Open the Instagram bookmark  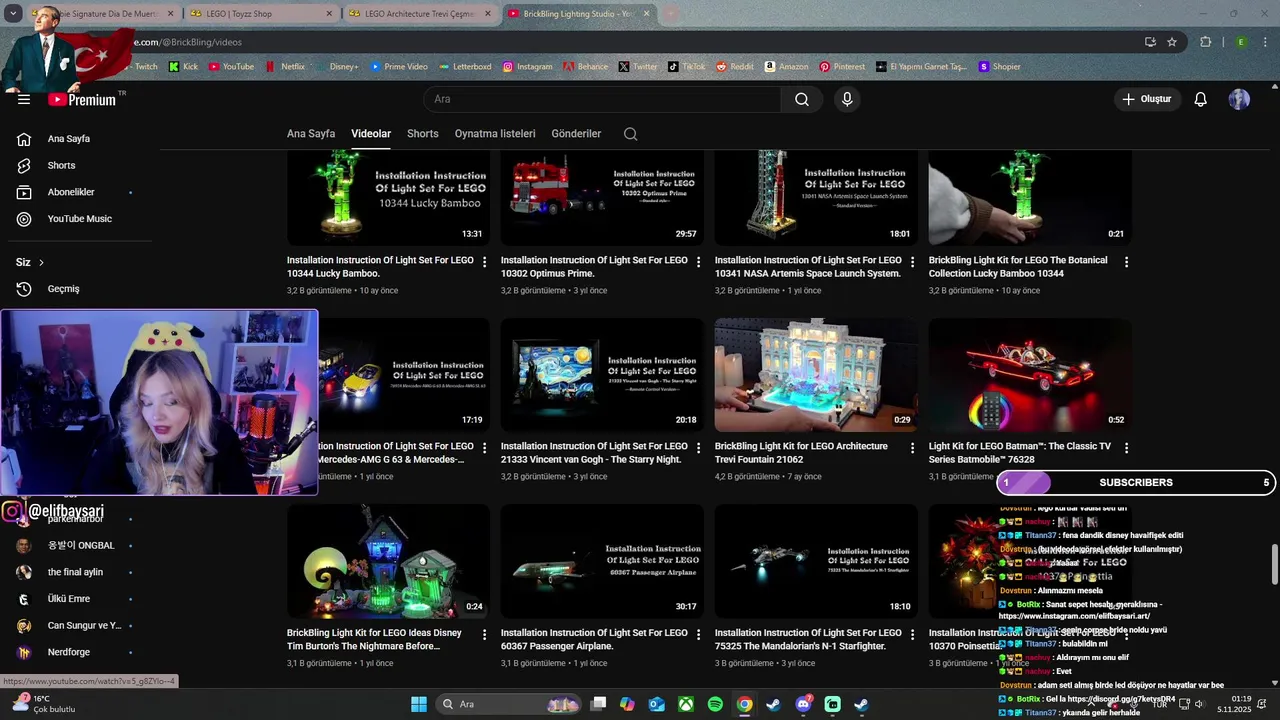(527, 66)
